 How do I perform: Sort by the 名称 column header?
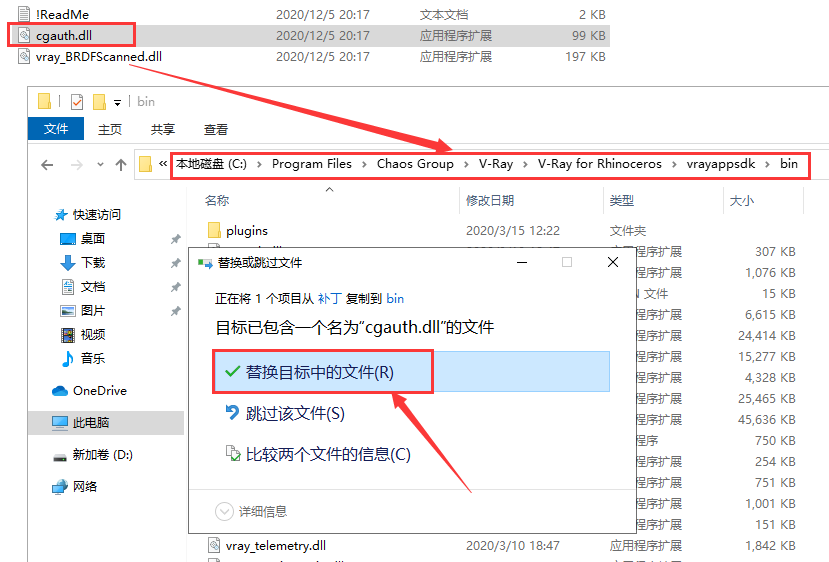(217, 200)
